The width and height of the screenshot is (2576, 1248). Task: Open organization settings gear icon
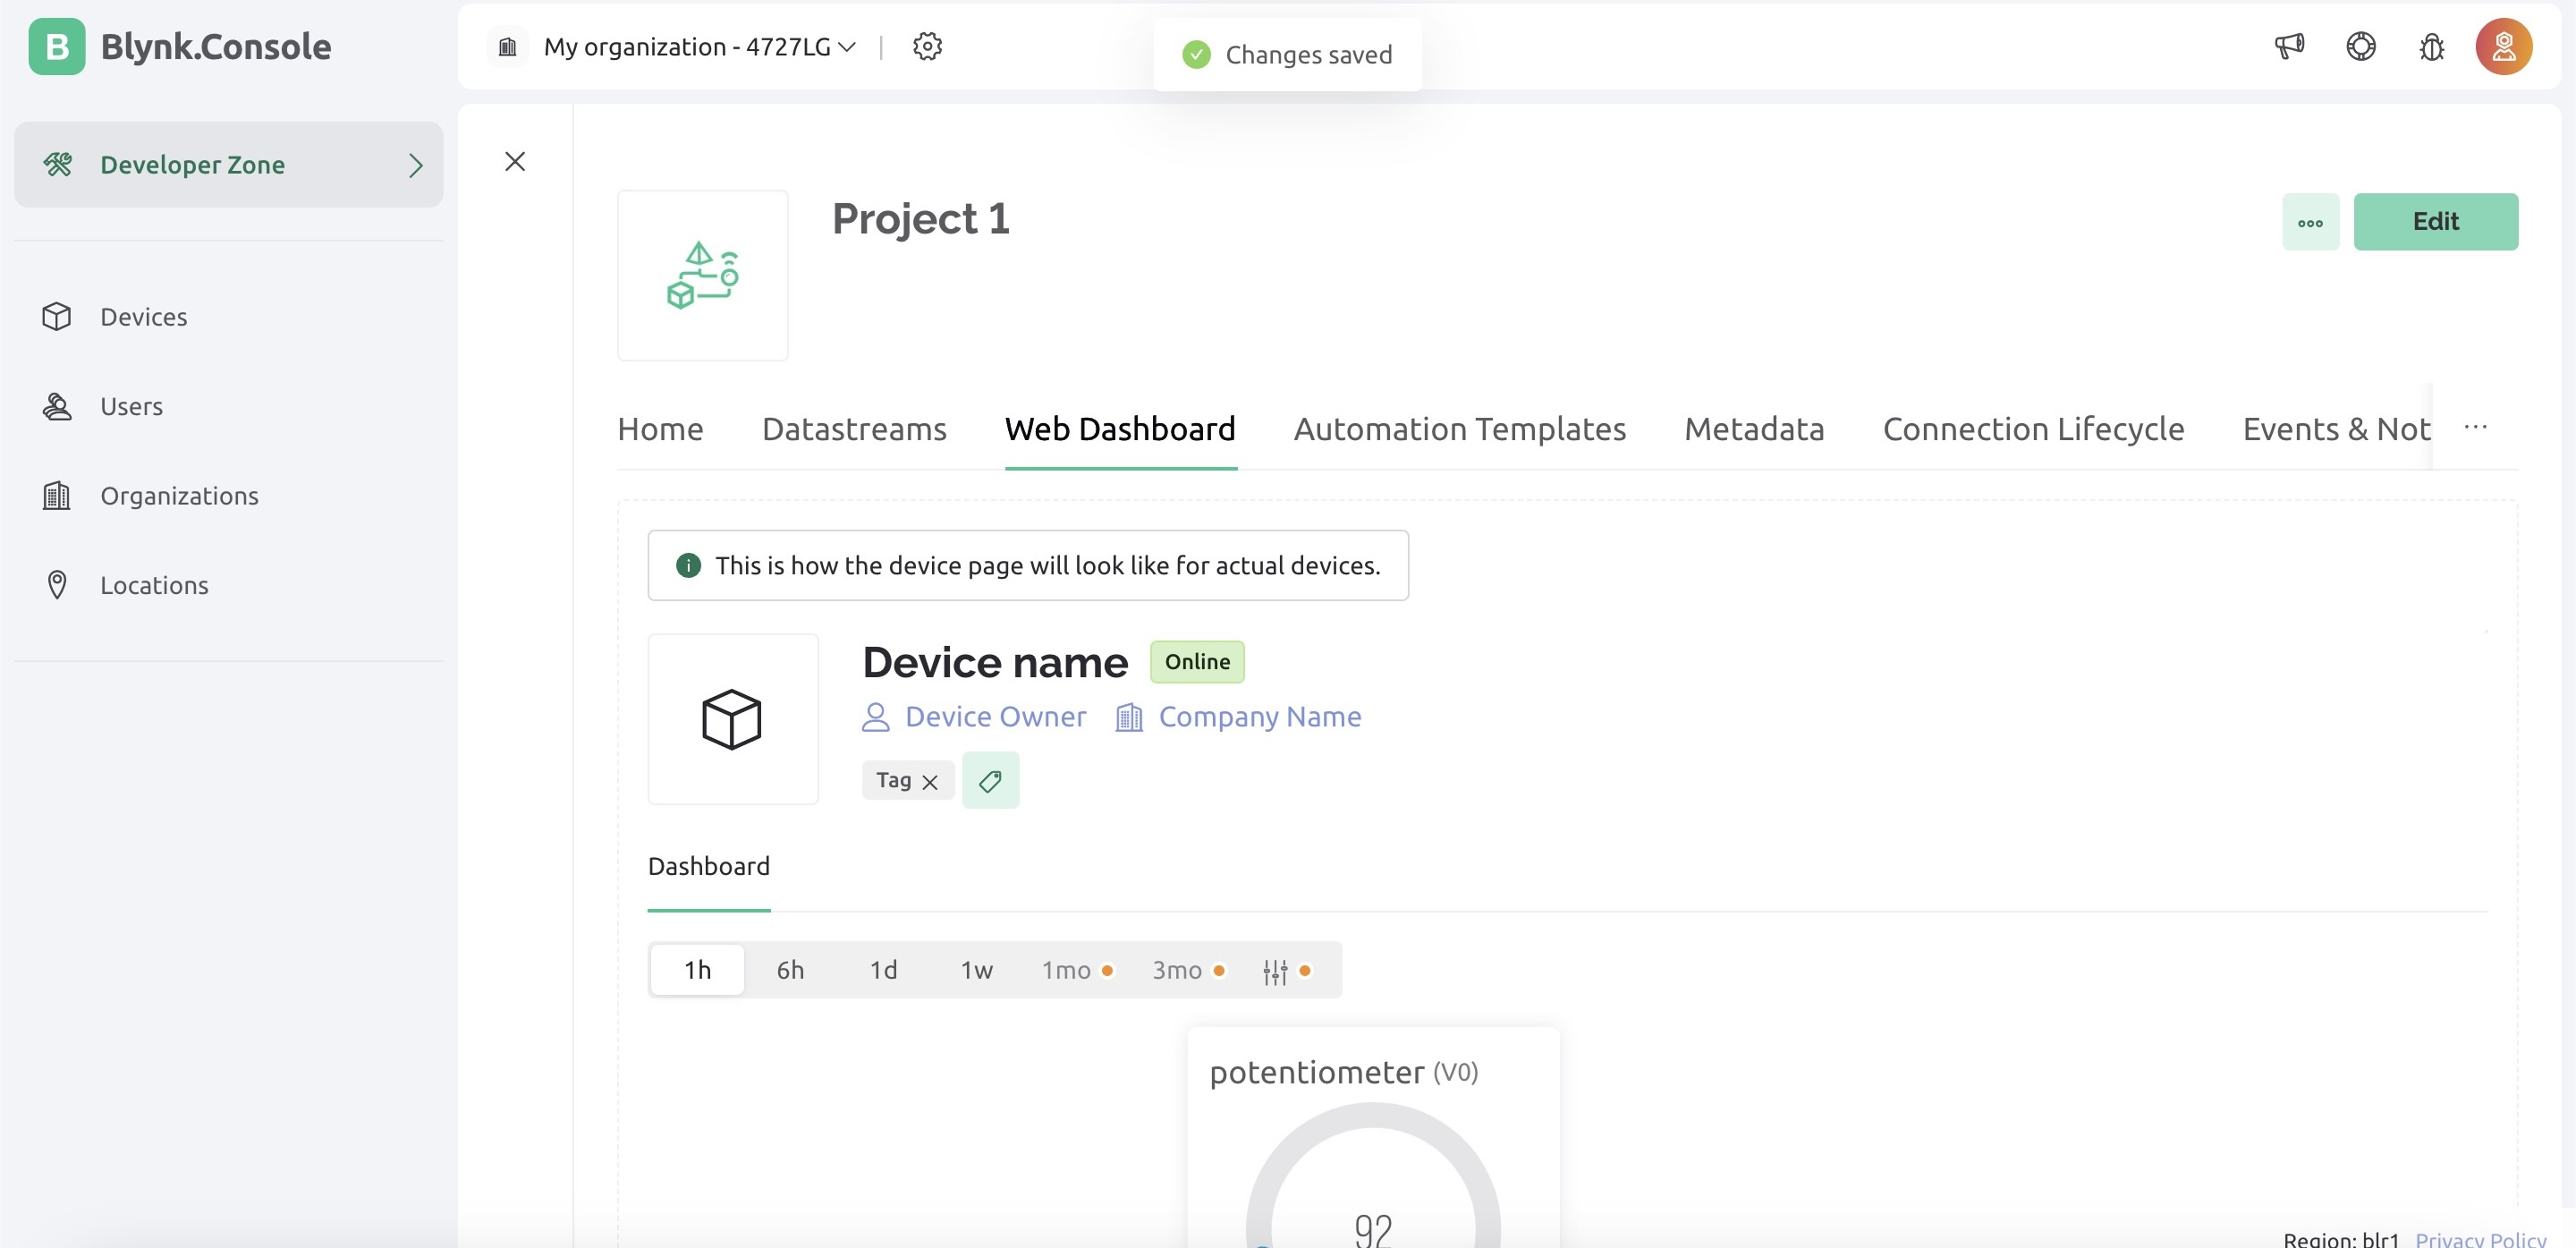click(927, 46)
